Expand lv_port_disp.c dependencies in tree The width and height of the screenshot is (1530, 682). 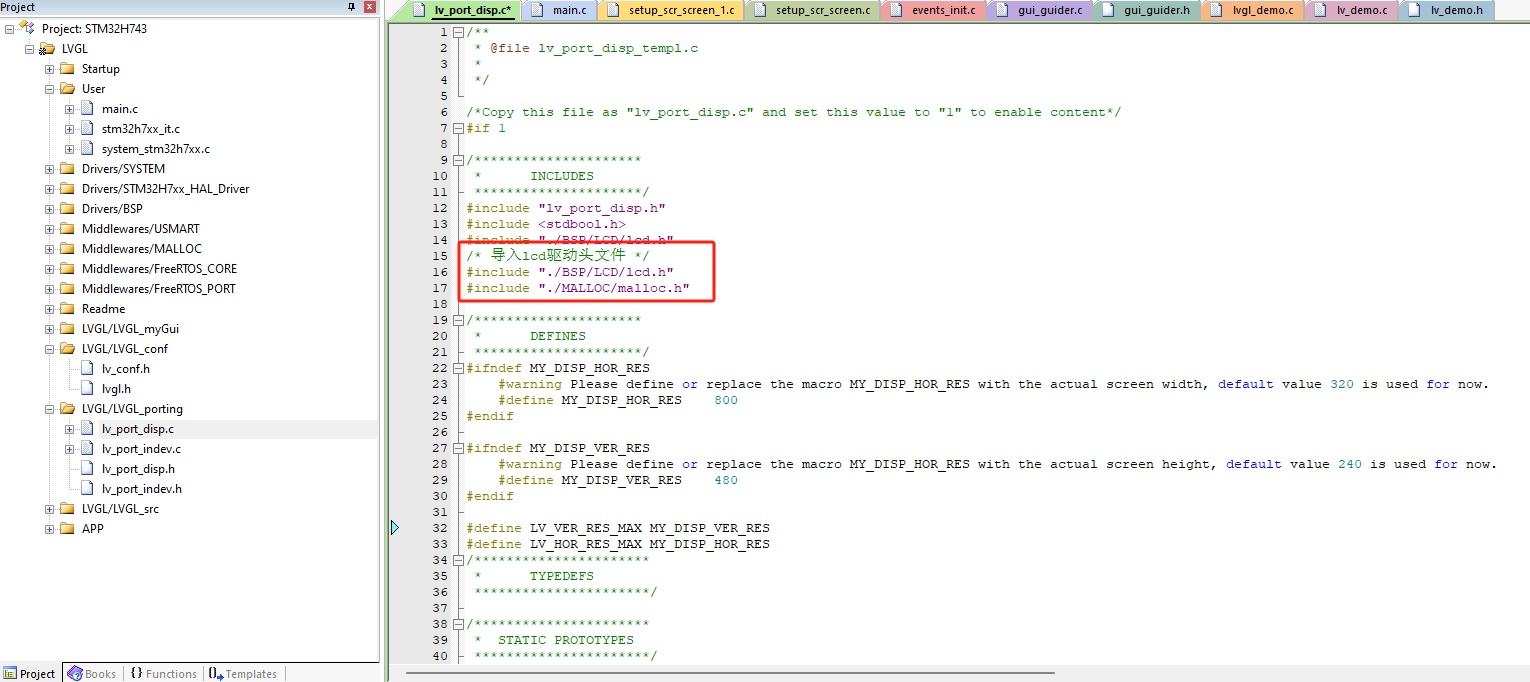(x=69, y=428)
